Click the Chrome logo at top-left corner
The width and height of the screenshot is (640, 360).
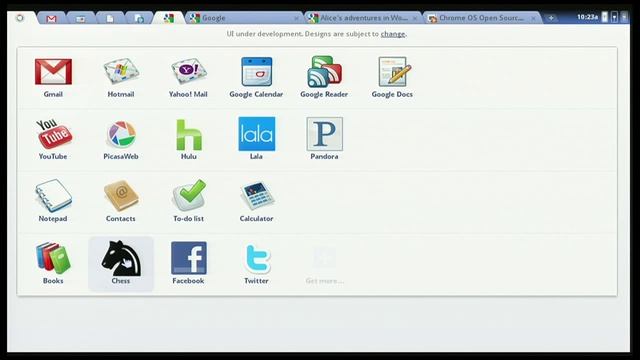20,18
